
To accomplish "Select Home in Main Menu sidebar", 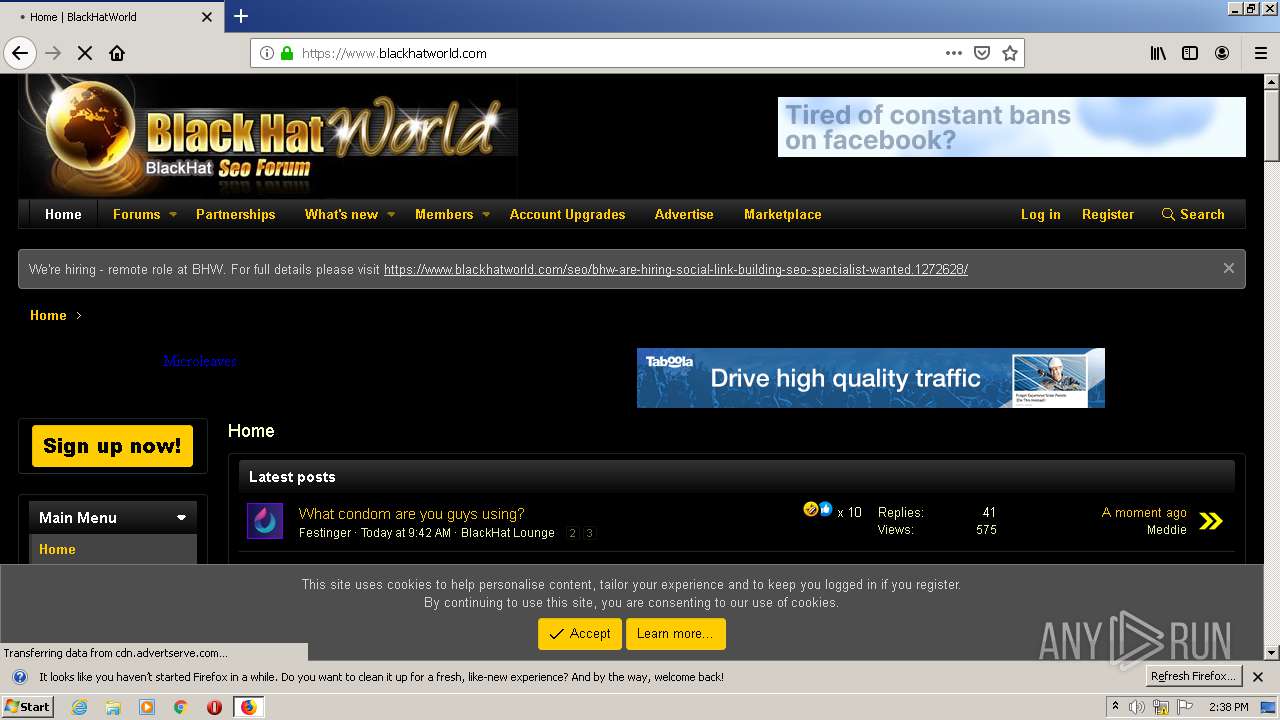I will click(x=113, y=549).
